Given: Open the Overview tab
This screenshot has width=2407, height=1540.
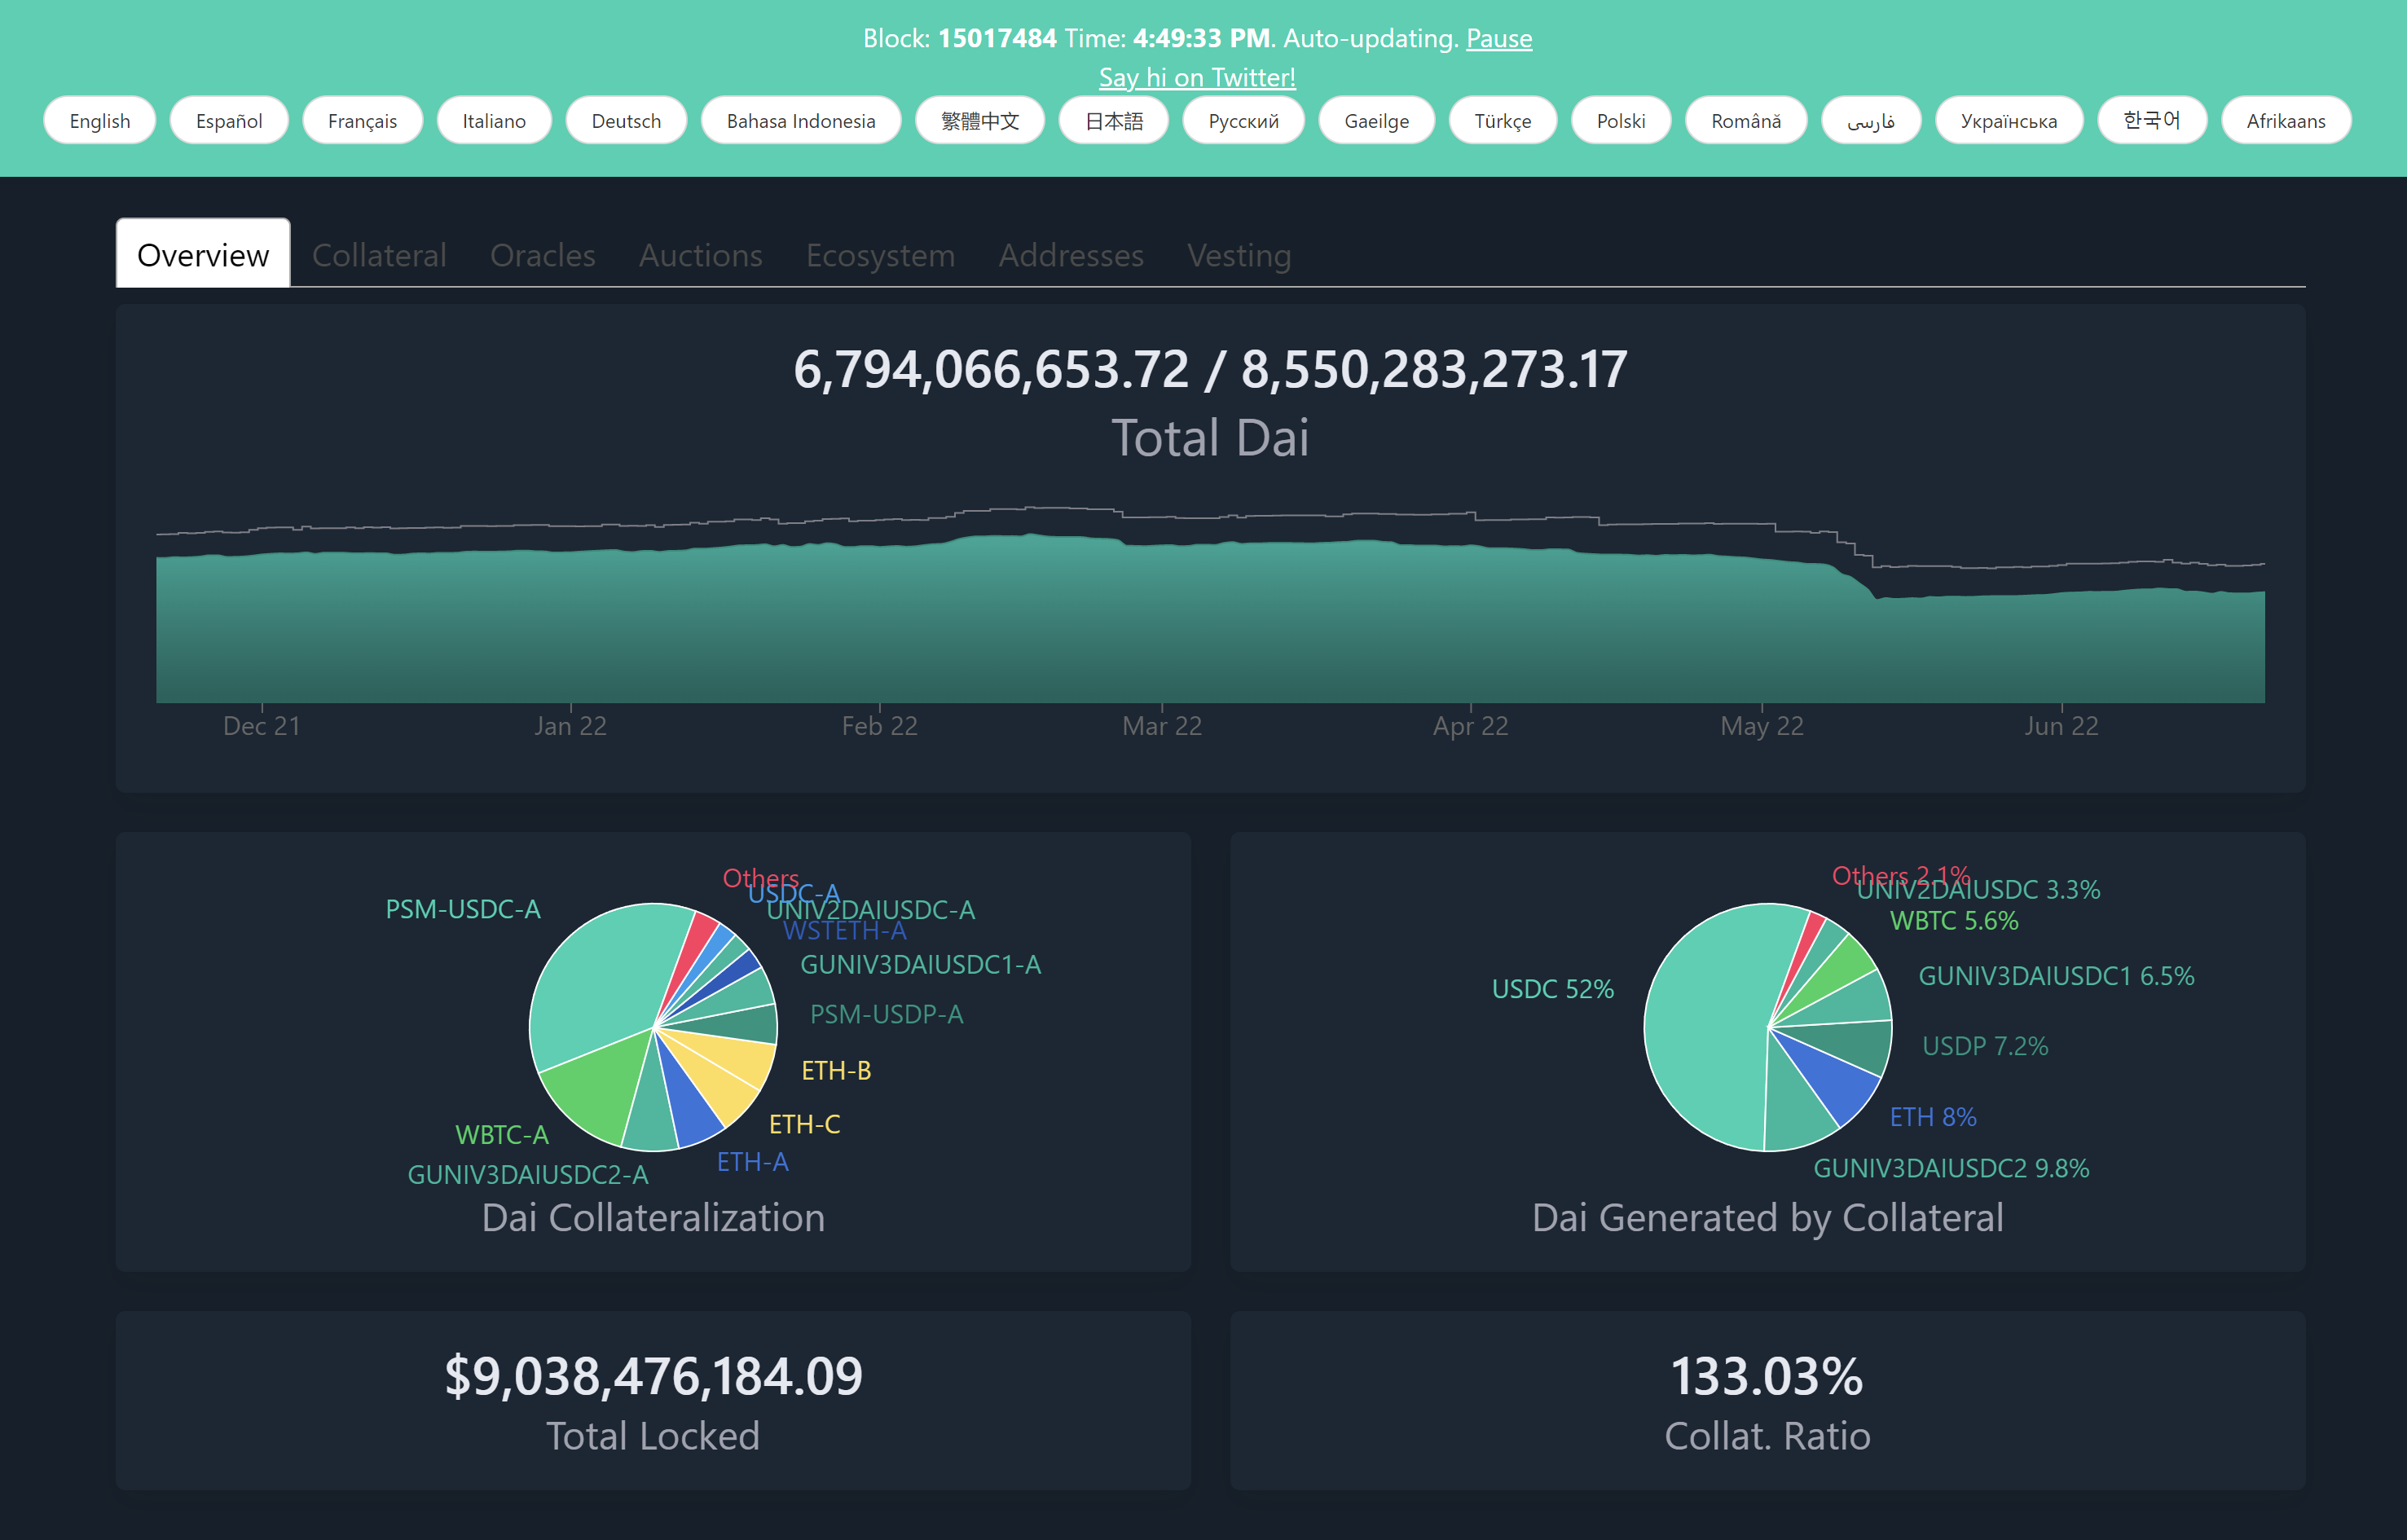Looking at the screenshot, I should tap(203, 254).
